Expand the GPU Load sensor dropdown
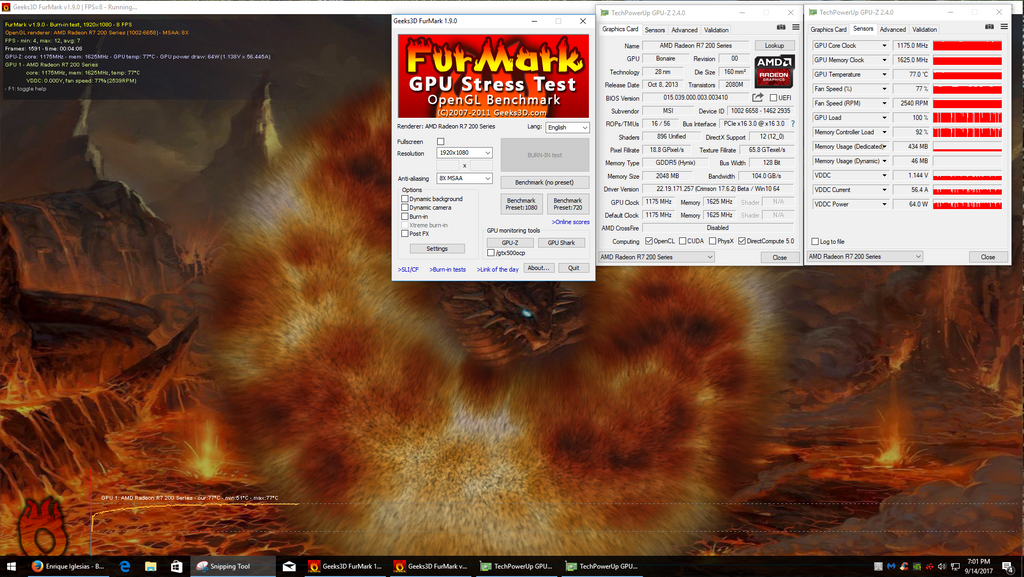This screenshot has height=577, width=1024. click(884, 117)
